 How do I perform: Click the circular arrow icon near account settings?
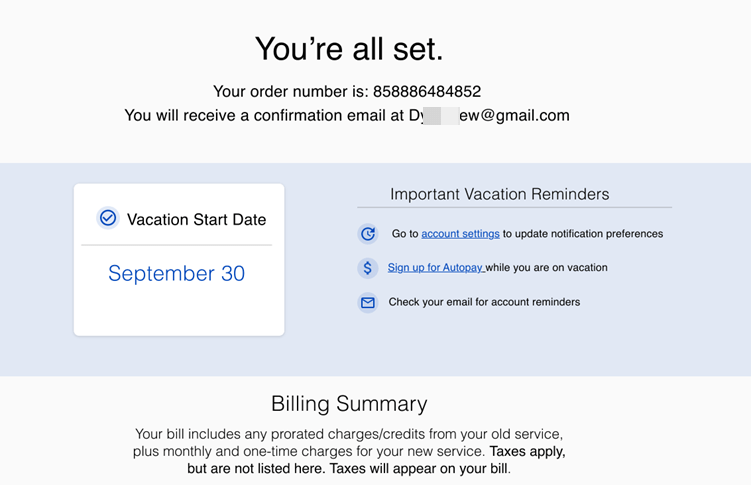click(x=368, y=234)
